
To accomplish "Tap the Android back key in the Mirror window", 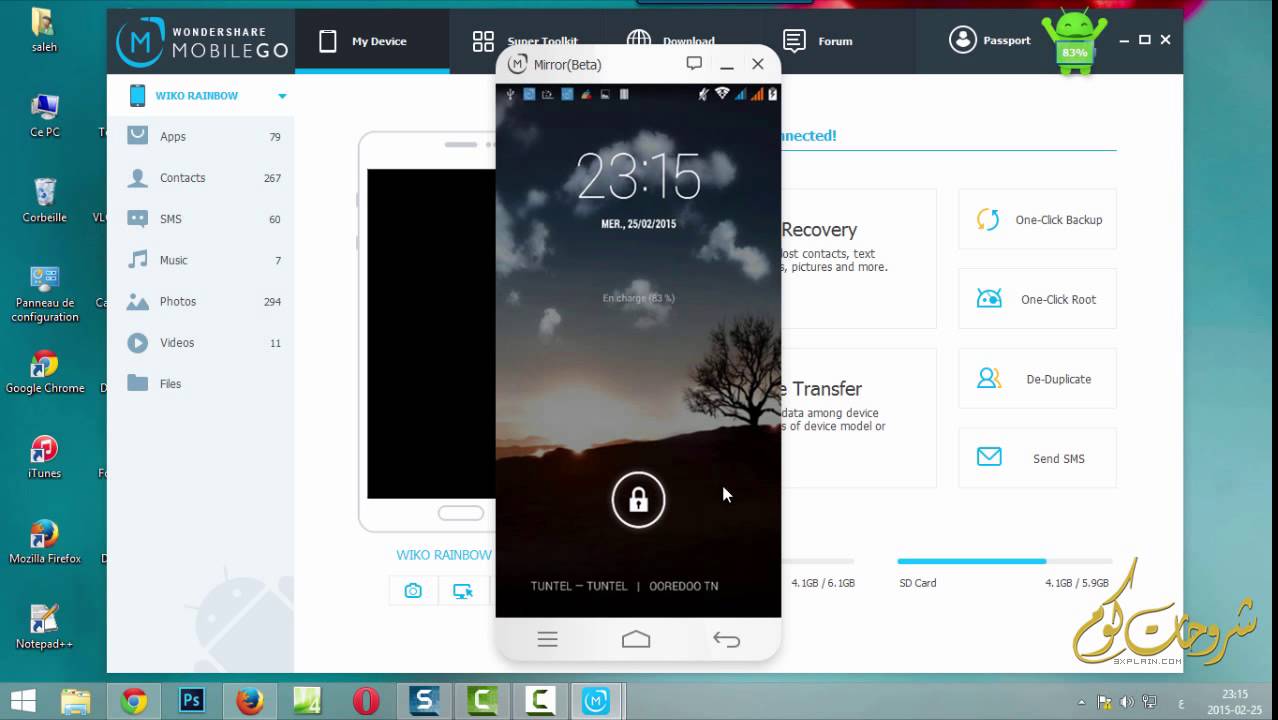I will pyautogui.click(x=726, y=640).
